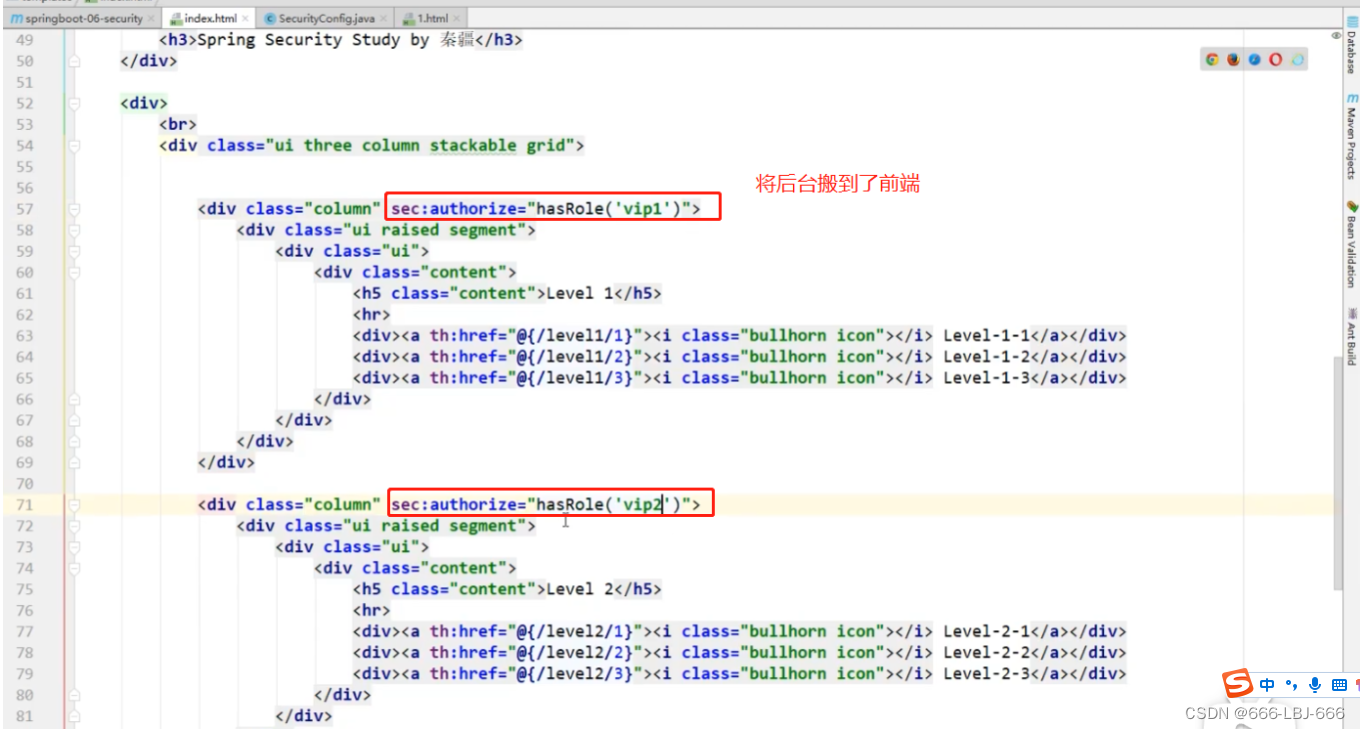1360x729 pixels.
Task: Collapse the ui div at line 73
Action: 74,547
